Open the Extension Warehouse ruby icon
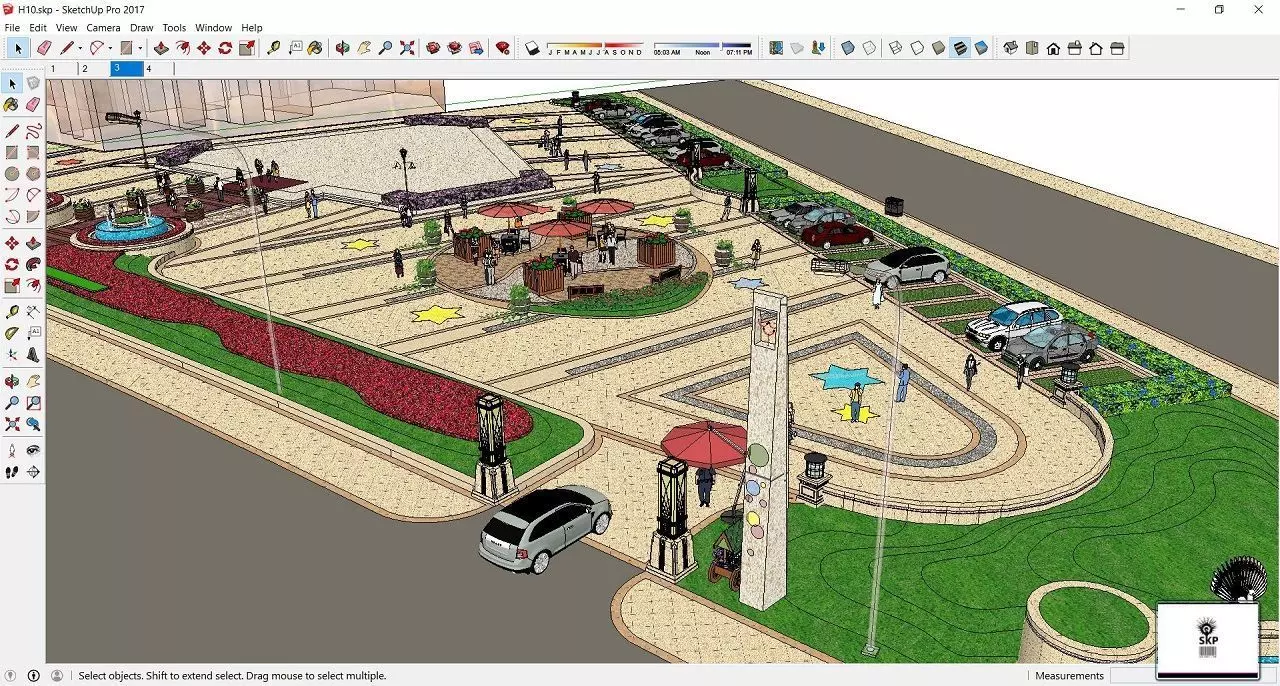The width and height of the screenshot is (1280, 686). pos(503,48)
